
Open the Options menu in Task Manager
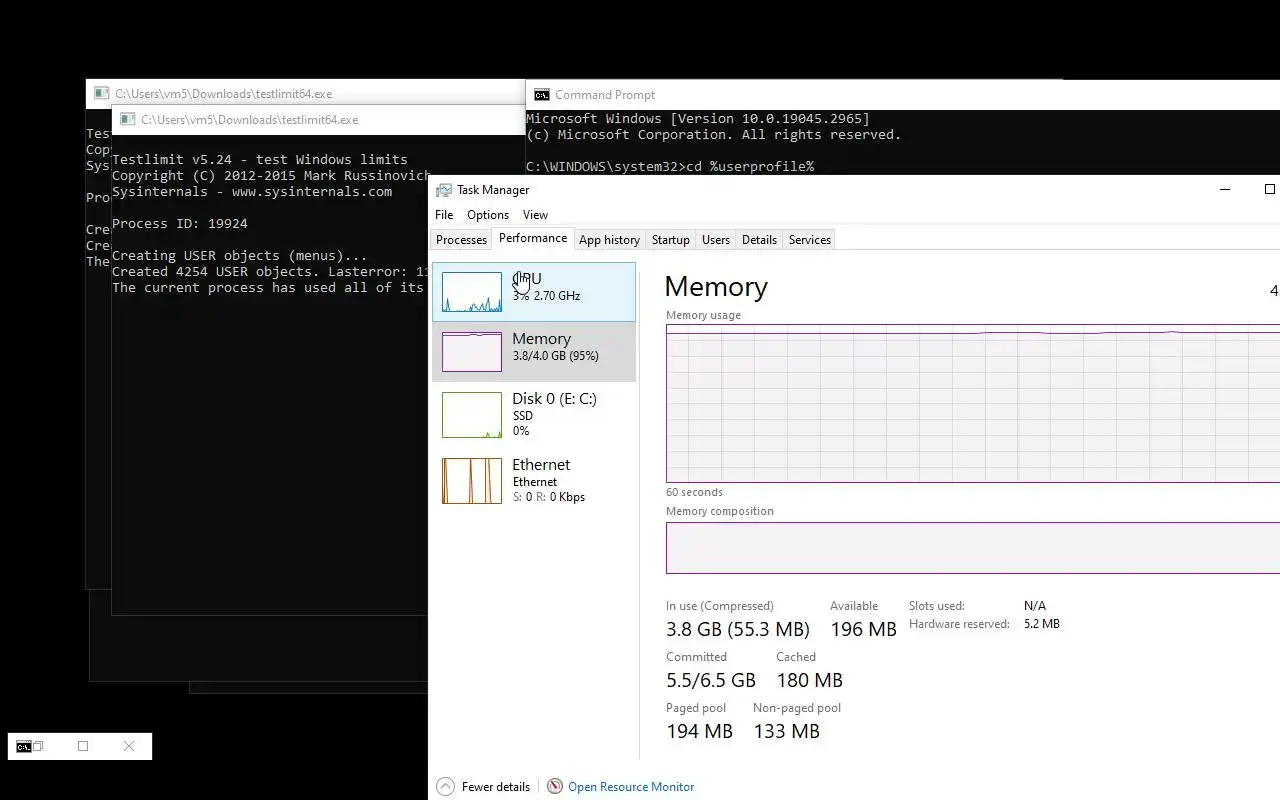pyautogui.click(x=488, y=215)
